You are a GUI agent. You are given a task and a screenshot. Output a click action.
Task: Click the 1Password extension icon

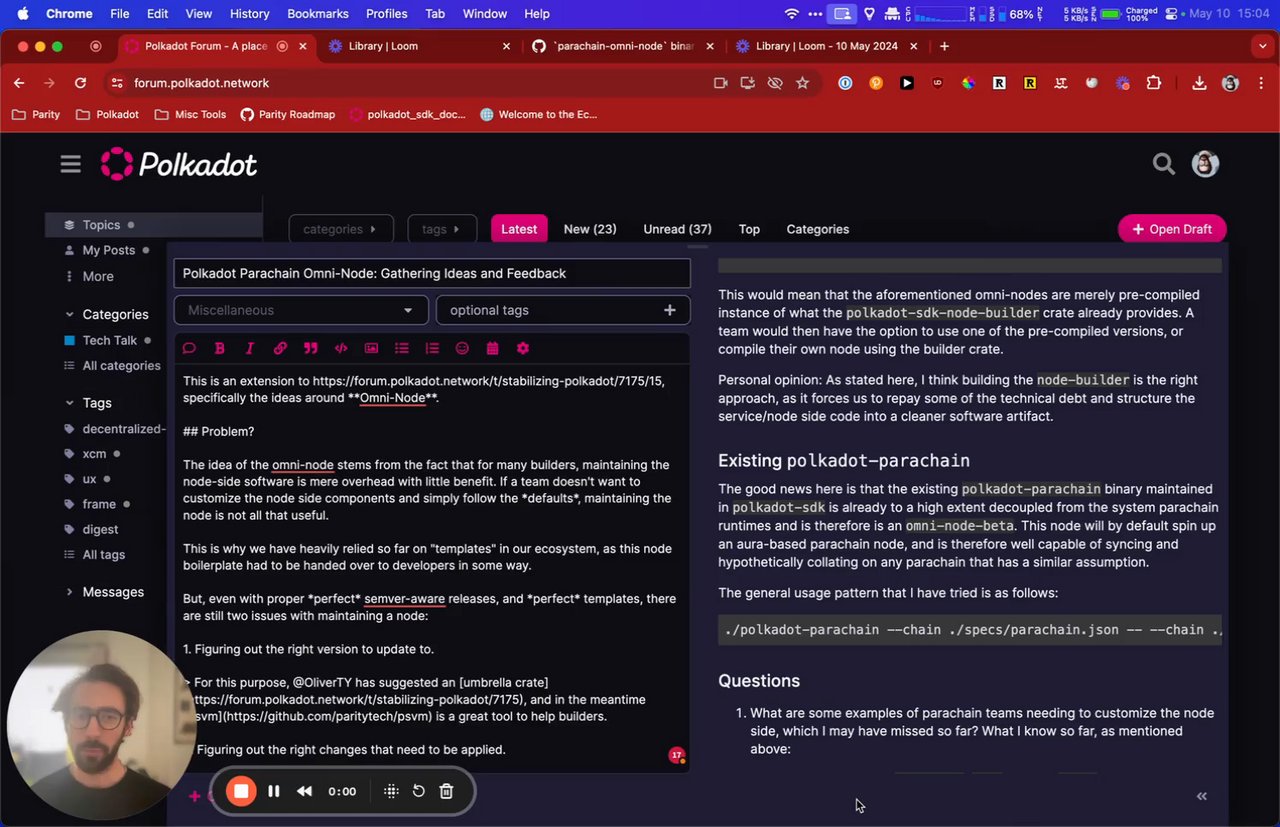845,83
